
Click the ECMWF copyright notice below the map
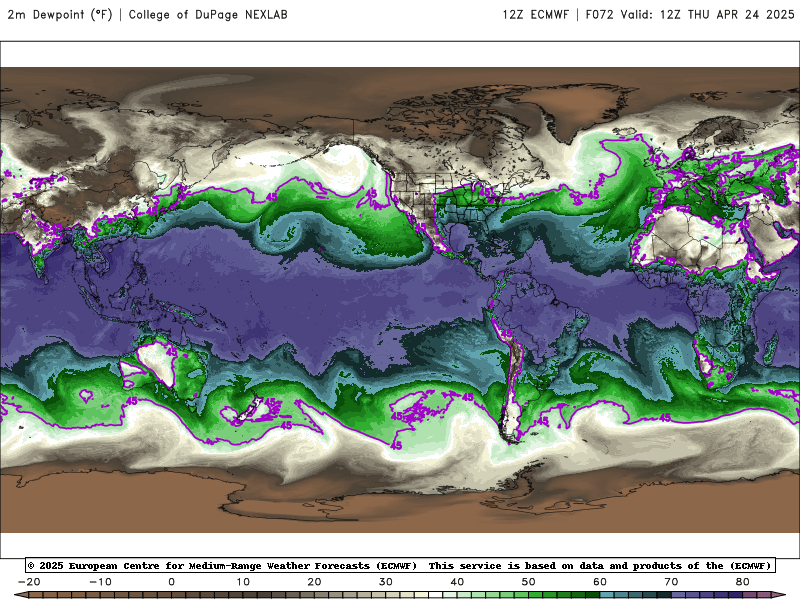click(x=400, y=565)
